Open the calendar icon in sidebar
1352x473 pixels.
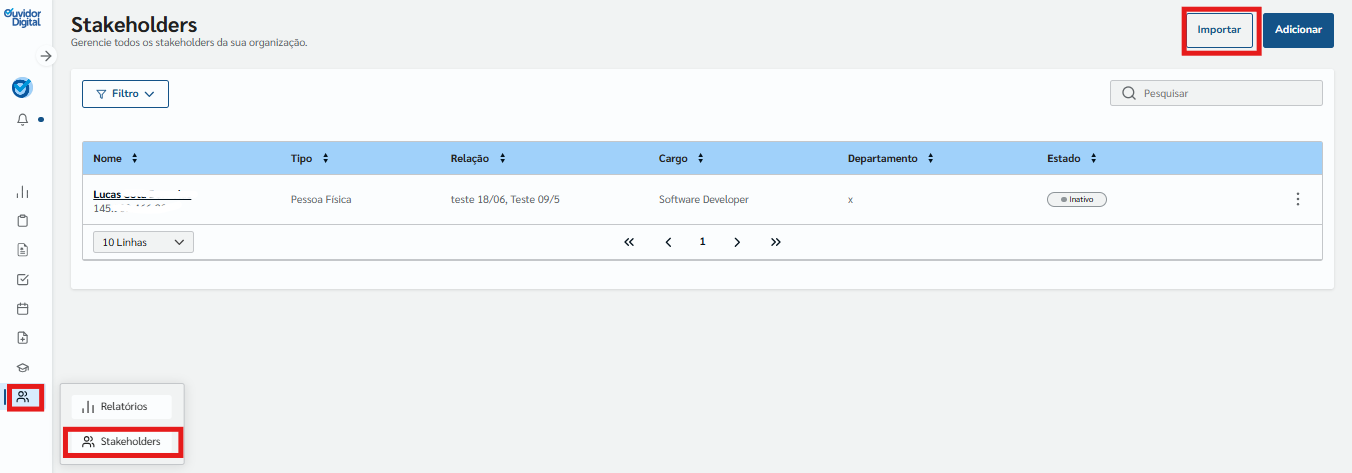(x=23, y=308)
